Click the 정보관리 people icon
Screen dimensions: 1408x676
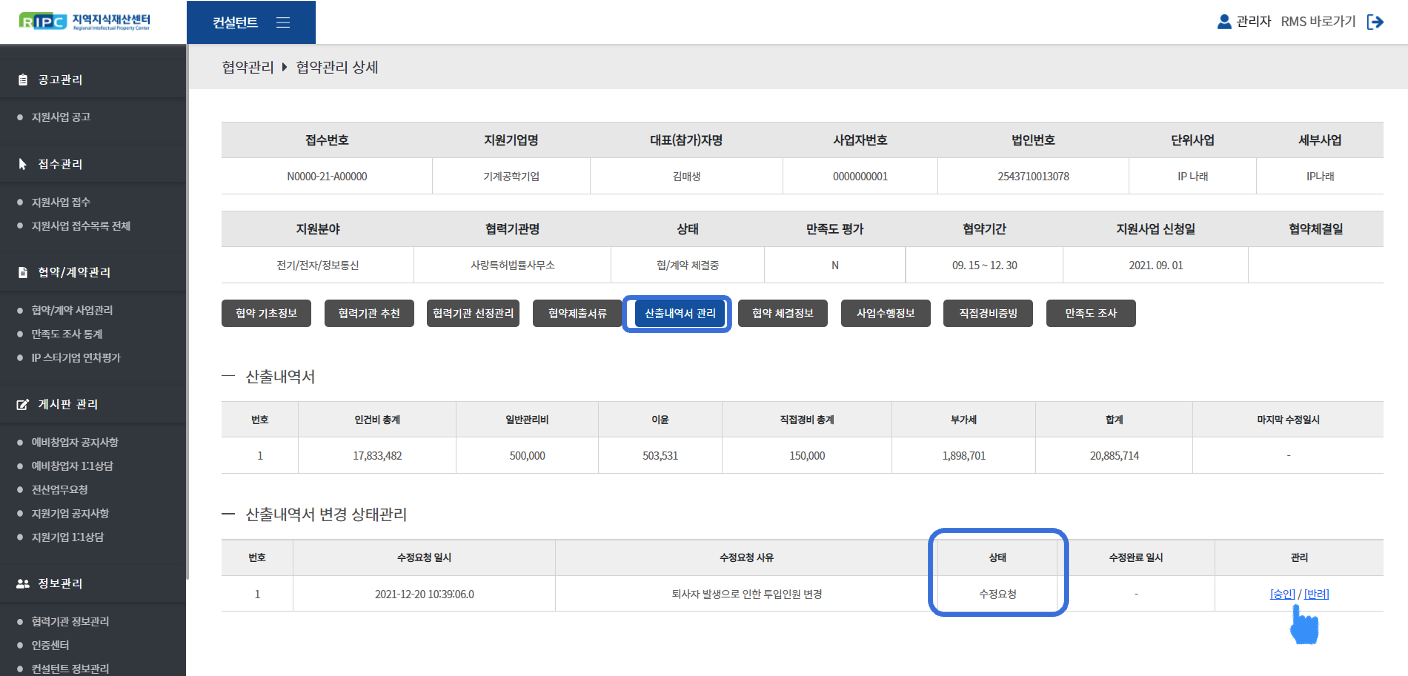[23, 584]
